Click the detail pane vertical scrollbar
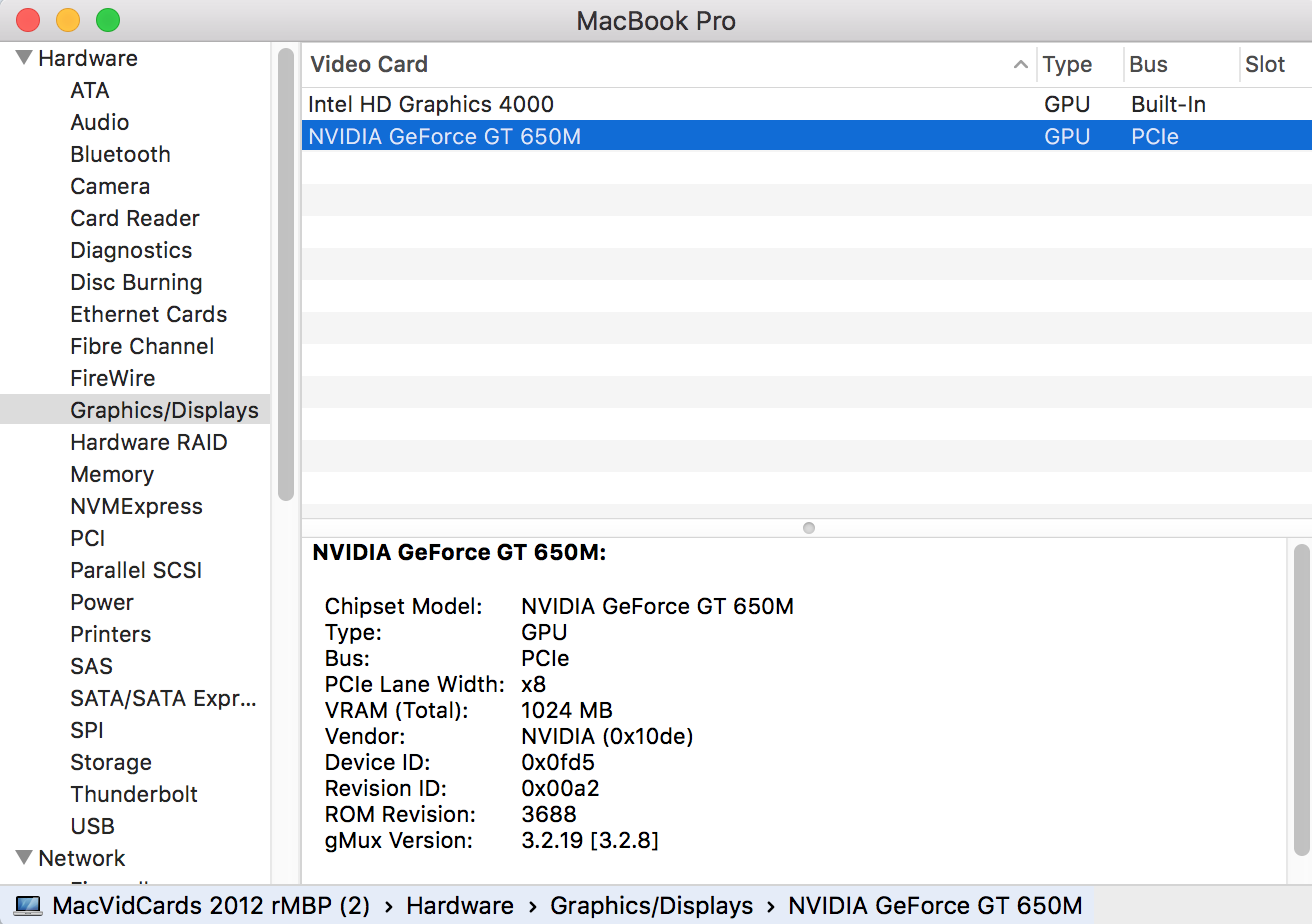The width and height of the screenshot is (1312, 924). pyautogui.click(x=1300, y=700)
